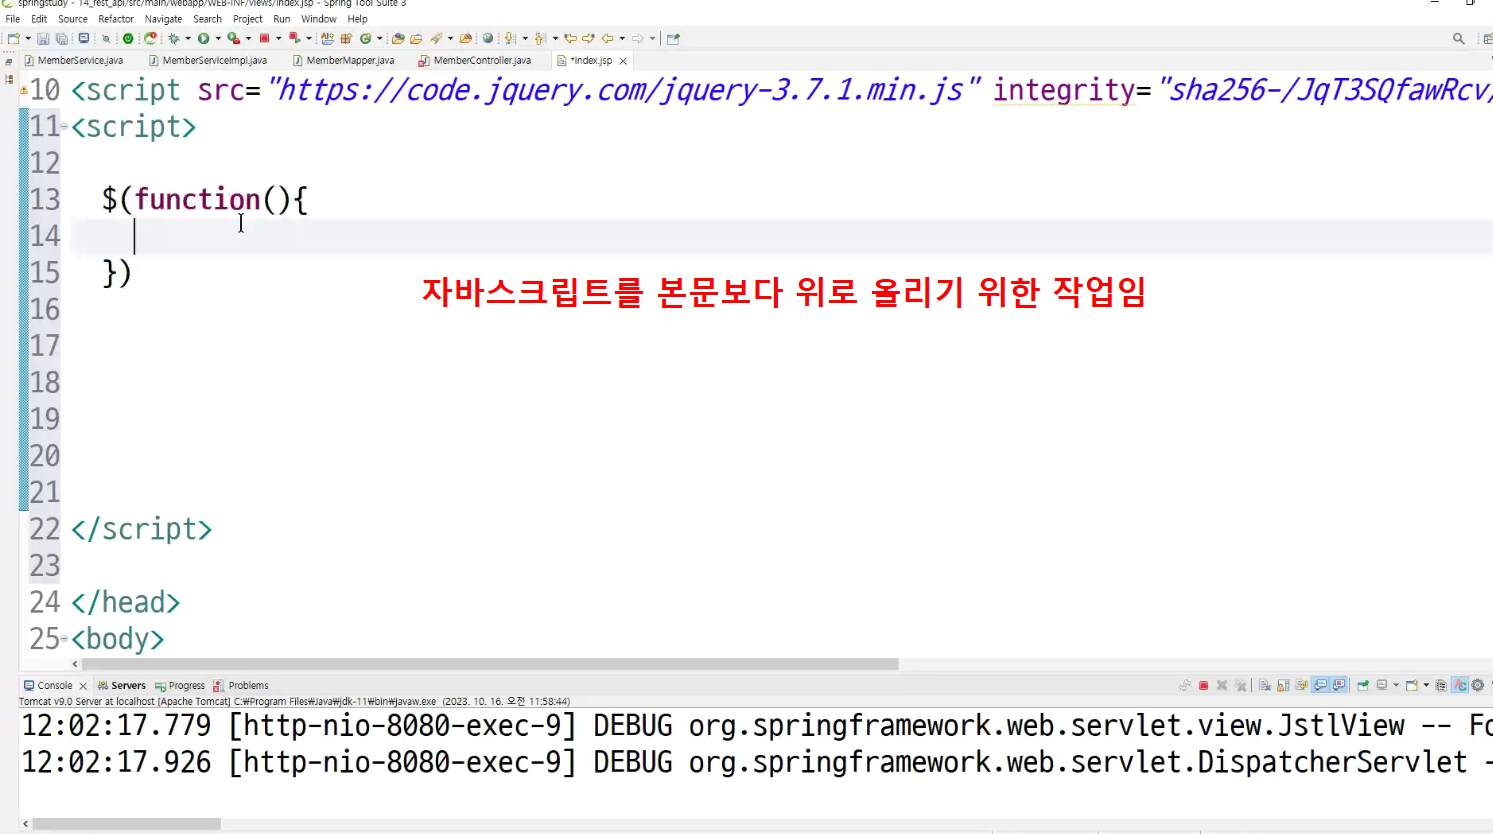The image size is (1493, 834).
Task: Click the Save All toolbar icon
Action: pos(61,38)
